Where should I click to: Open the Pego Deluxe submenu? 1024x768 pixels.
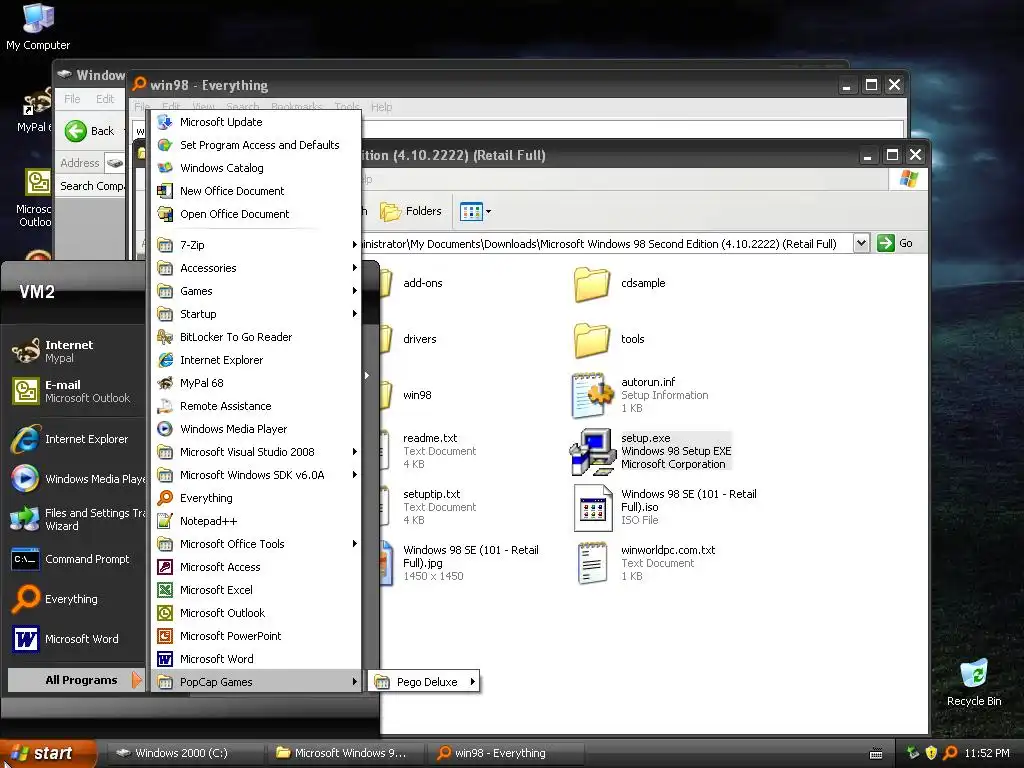click(x=424, y=682)
